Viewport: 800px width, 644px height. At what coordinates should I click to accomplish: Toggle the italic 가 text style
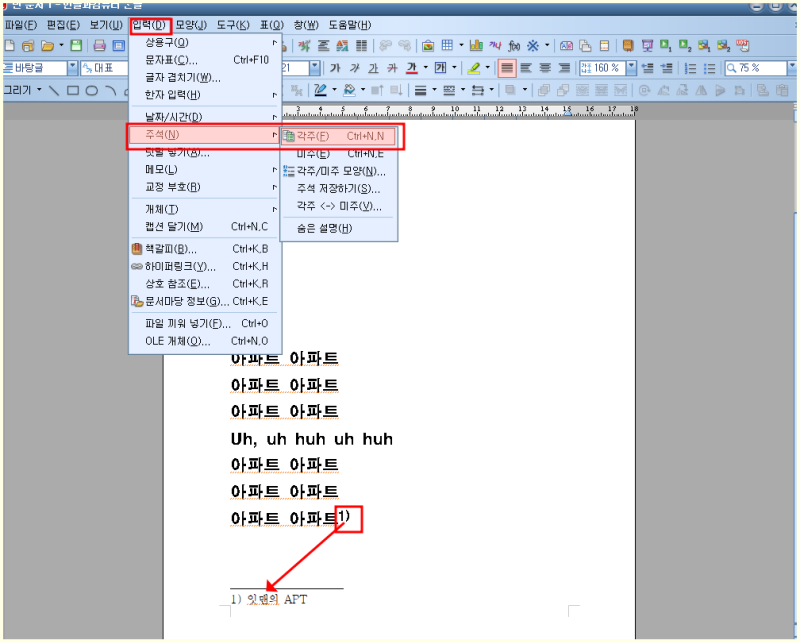click(355, 68)
